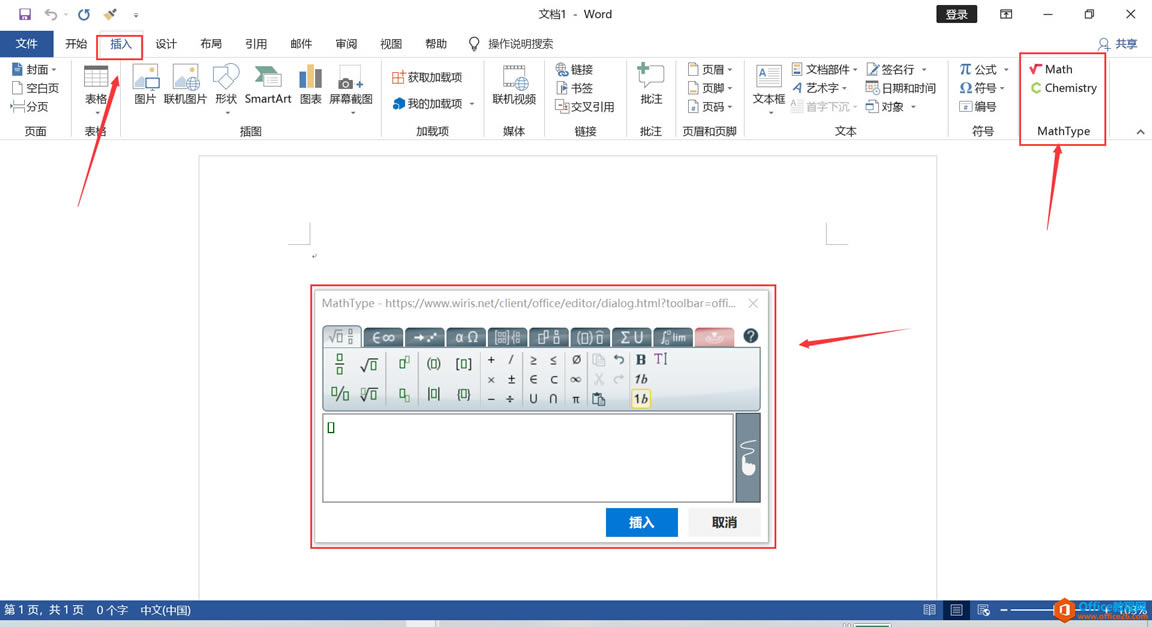
Task: Switch to the 布局 ribbon tab
Action: (211, 44)
